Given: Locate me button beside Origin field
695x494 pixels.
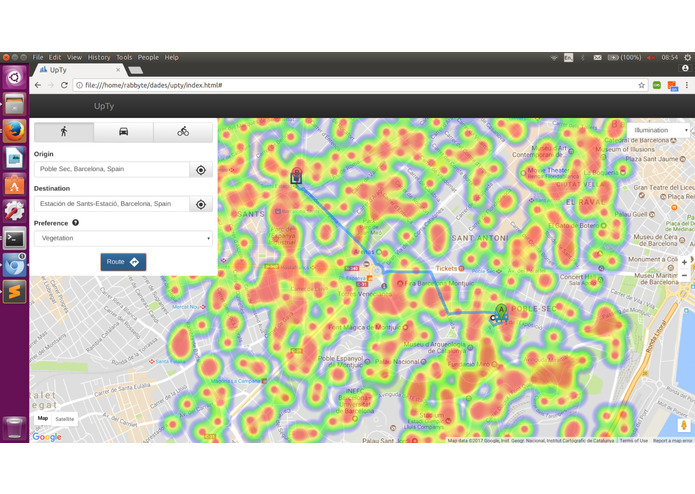Looking at the screenshot, I should pos(201,170).
